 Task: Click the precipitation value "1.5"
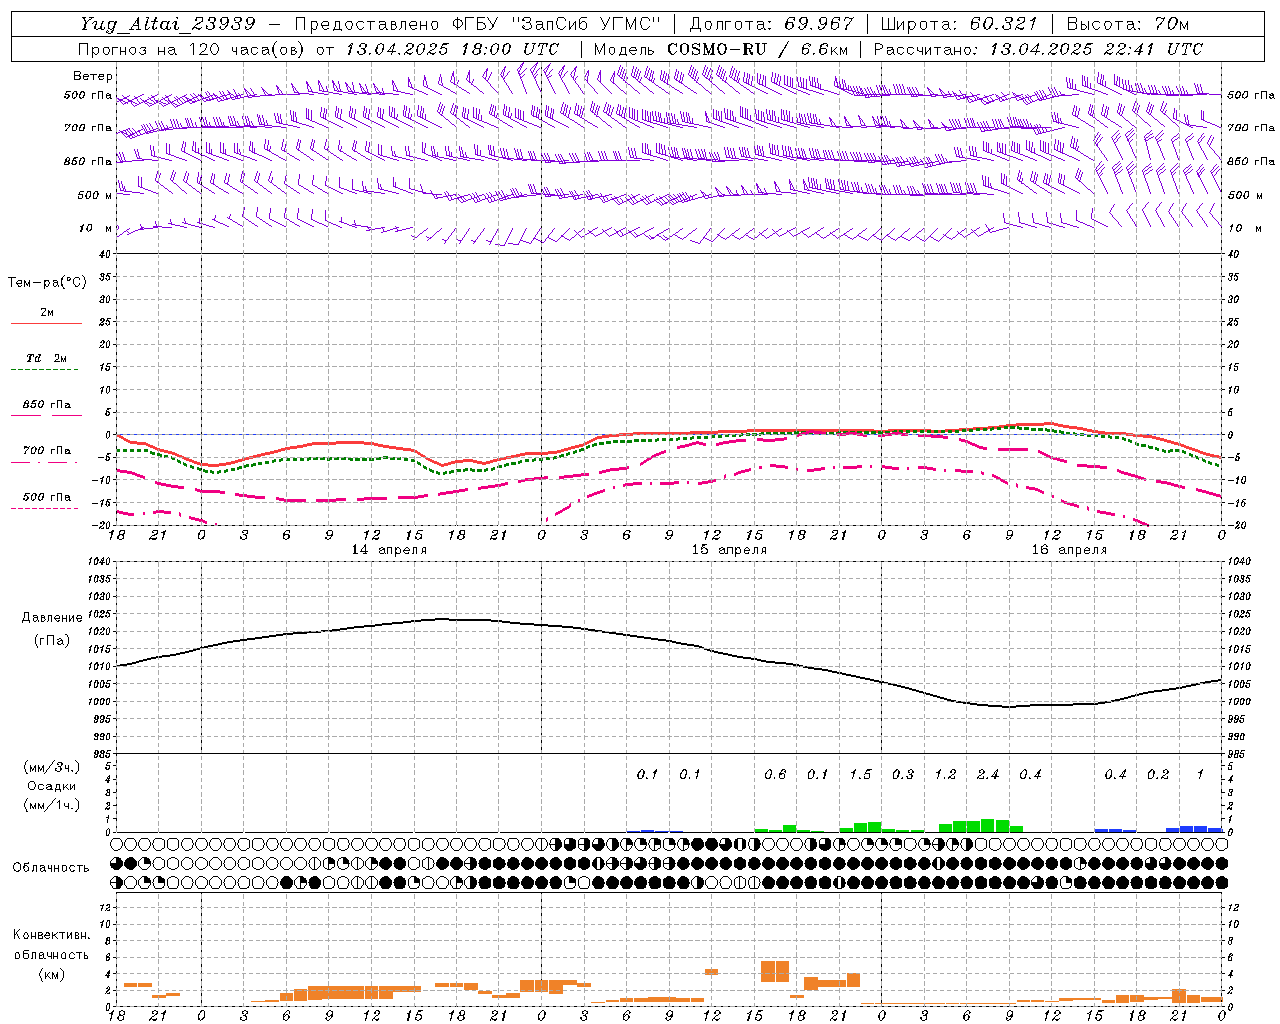(x=860, y=775)
